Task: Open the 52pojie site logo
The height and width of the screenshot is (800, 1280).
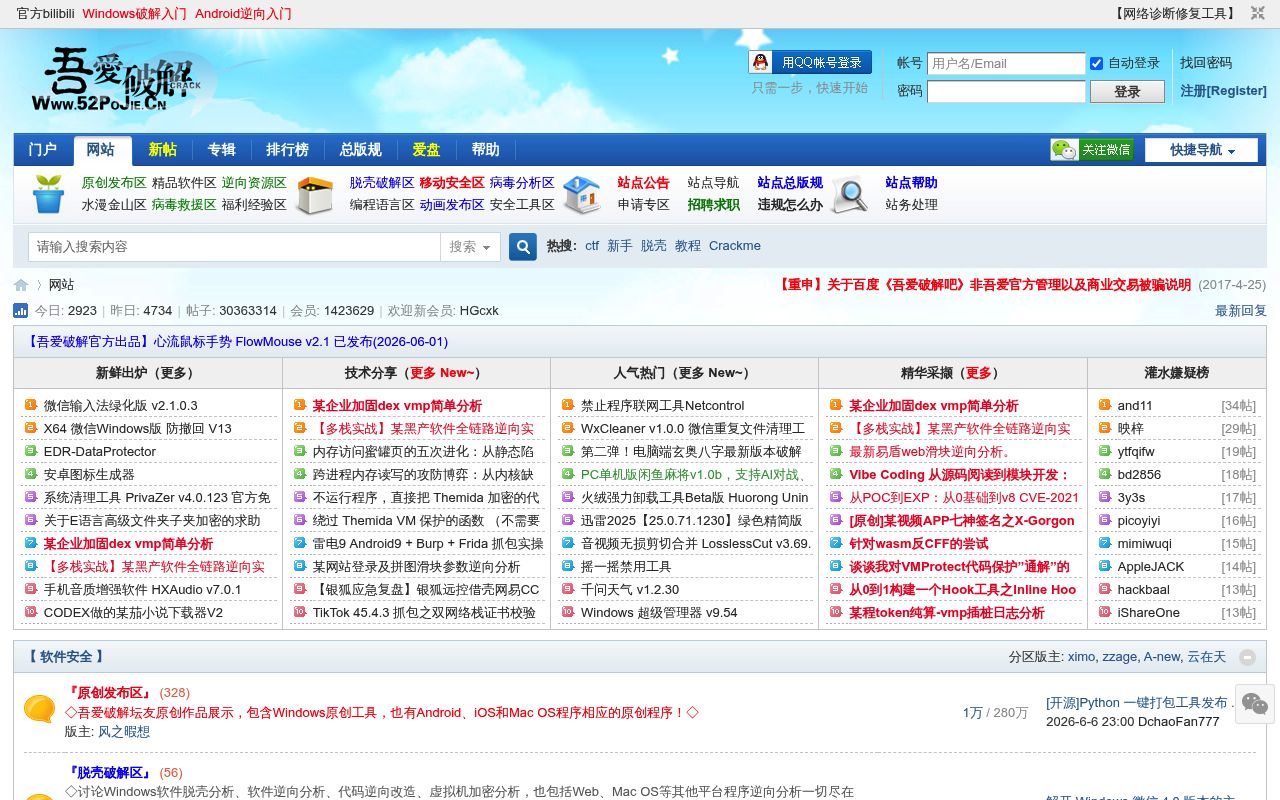Action: [x=122, y=82]
